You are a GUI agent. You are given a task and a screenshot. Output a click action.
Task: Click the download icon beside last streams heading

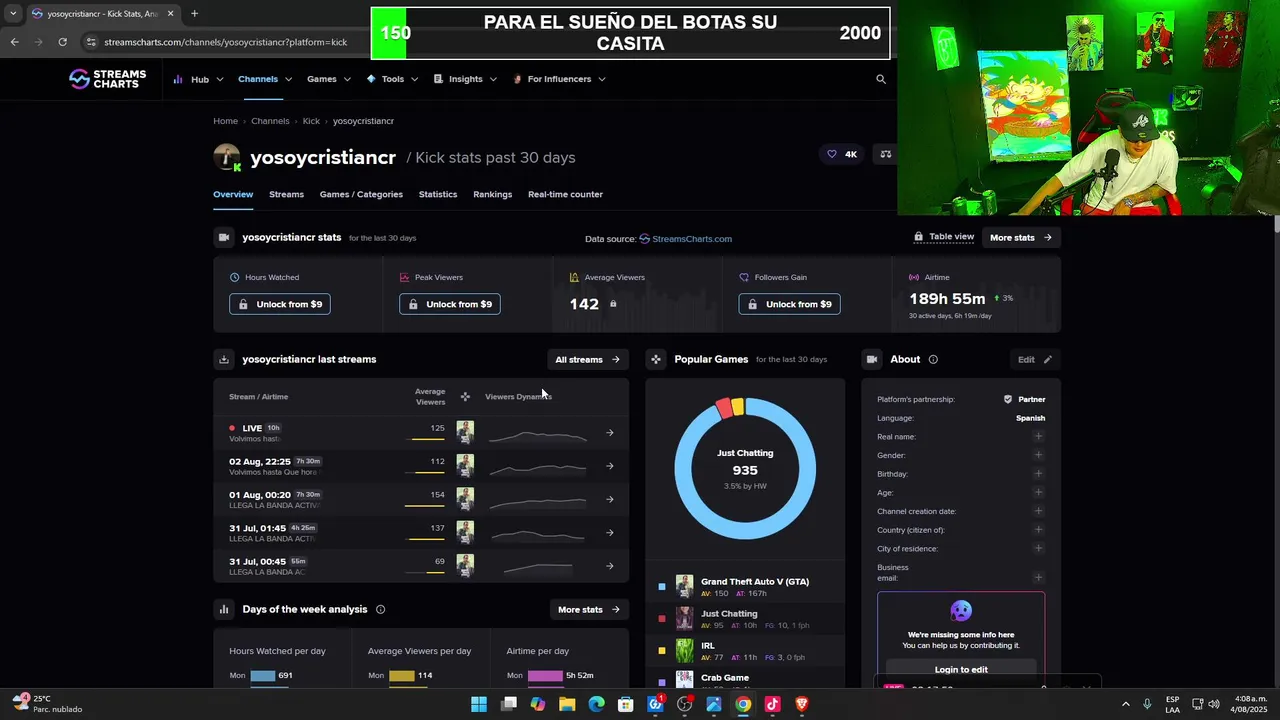224,359
